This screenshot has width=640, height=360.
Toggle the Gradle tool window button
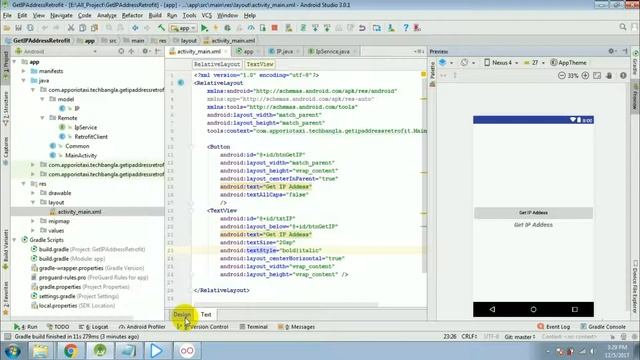635,63
